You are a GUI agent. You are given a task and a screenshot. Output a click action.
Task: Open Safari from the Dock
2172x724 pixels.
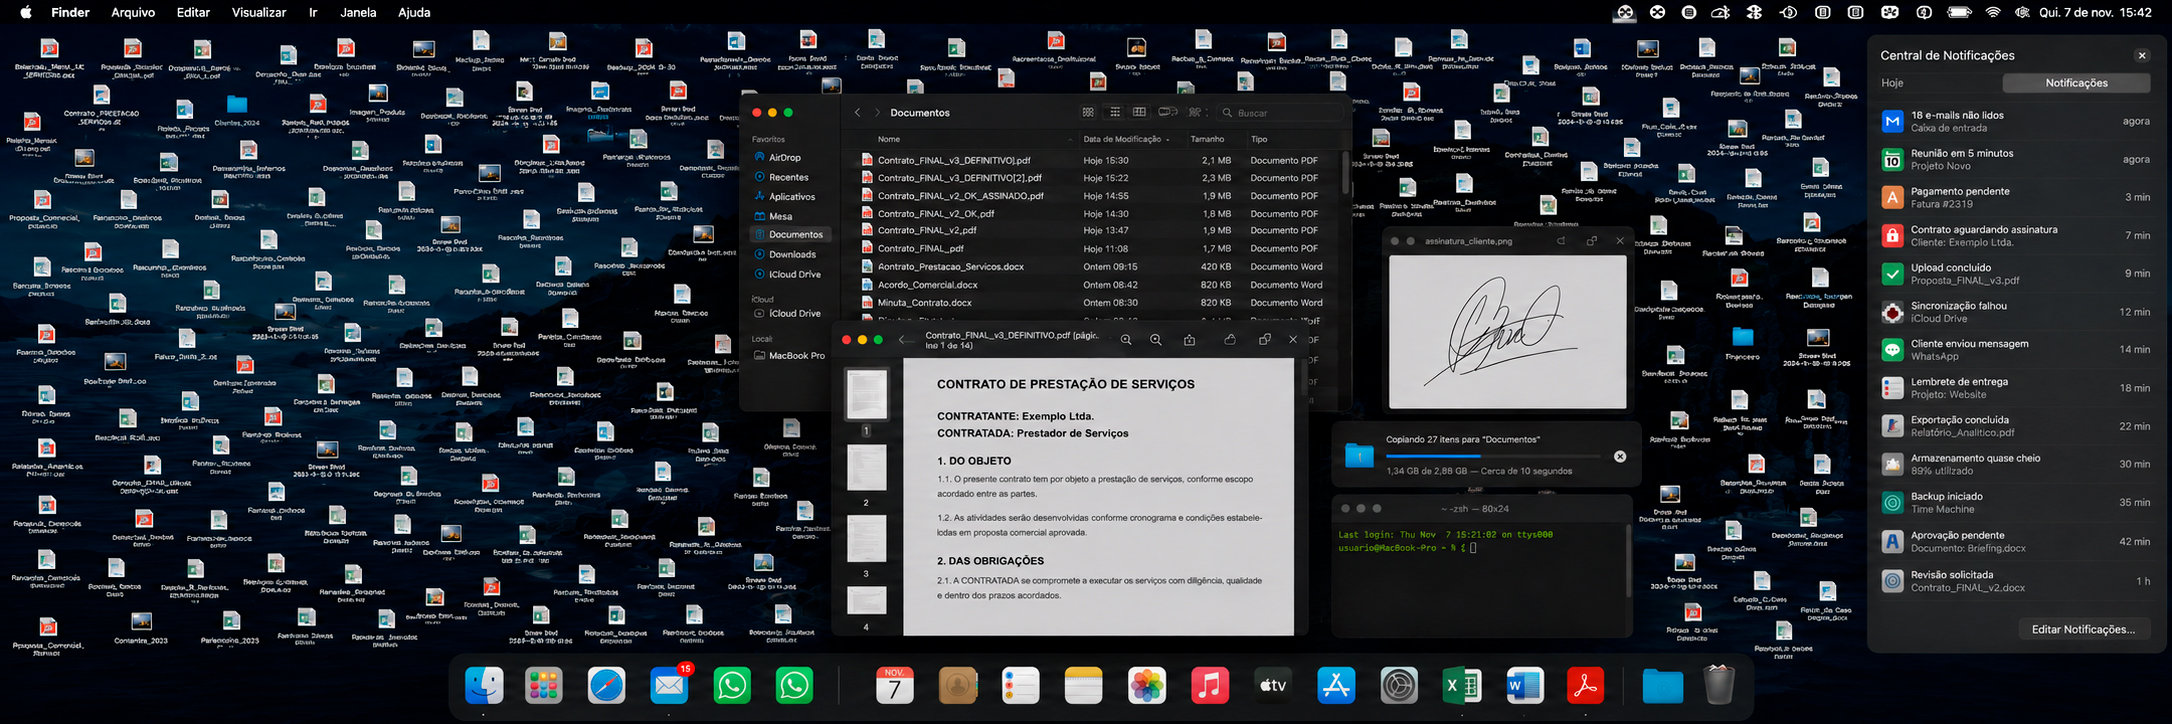pos(607,686)
